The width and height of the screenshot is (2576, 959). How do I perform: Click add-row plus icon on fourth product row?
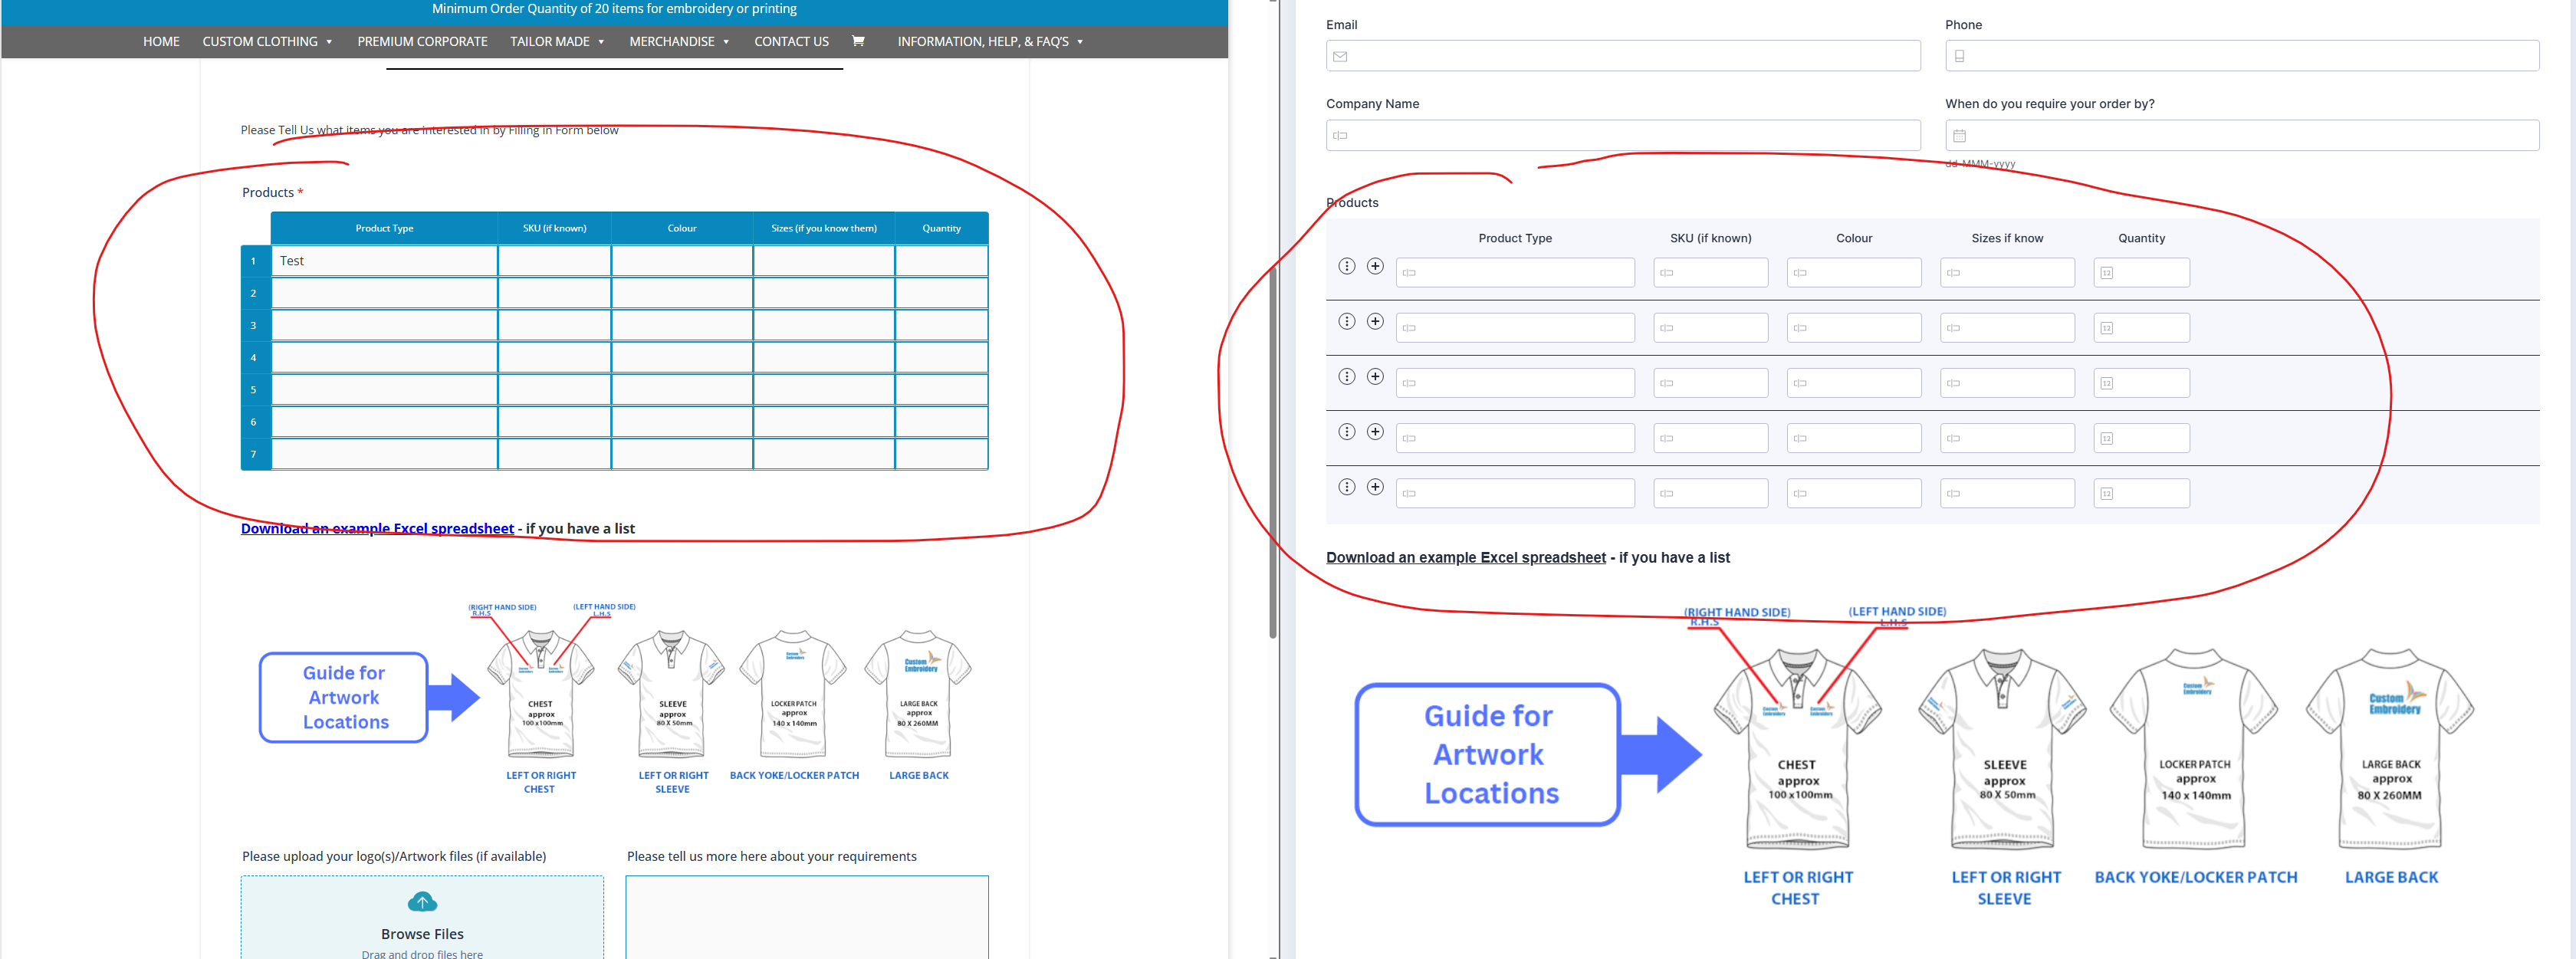tap(1375, 432)
